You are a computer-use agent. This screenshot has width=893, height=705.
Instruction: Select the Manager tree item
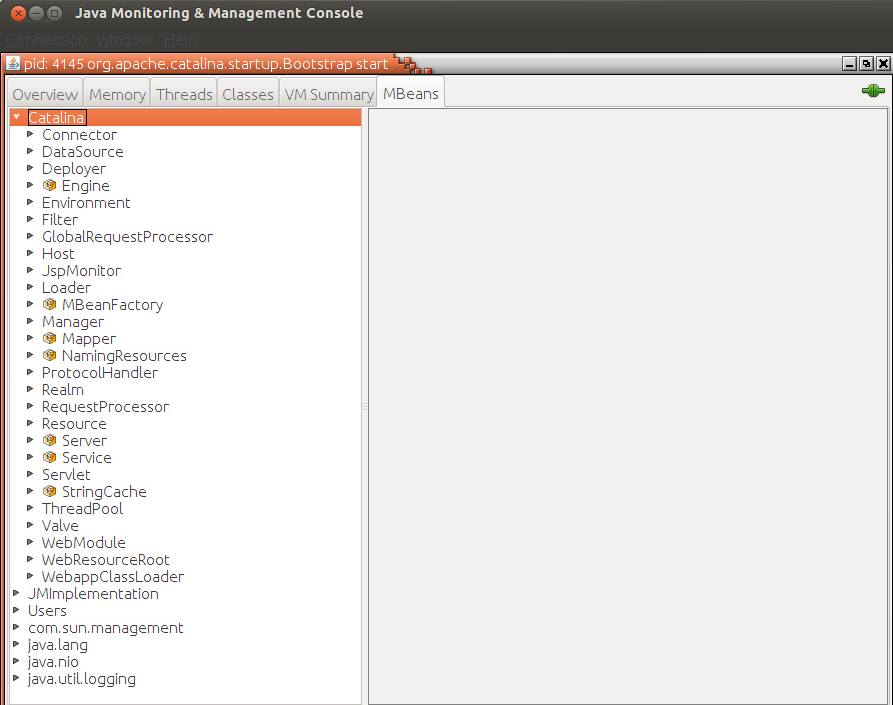[73, 322]
